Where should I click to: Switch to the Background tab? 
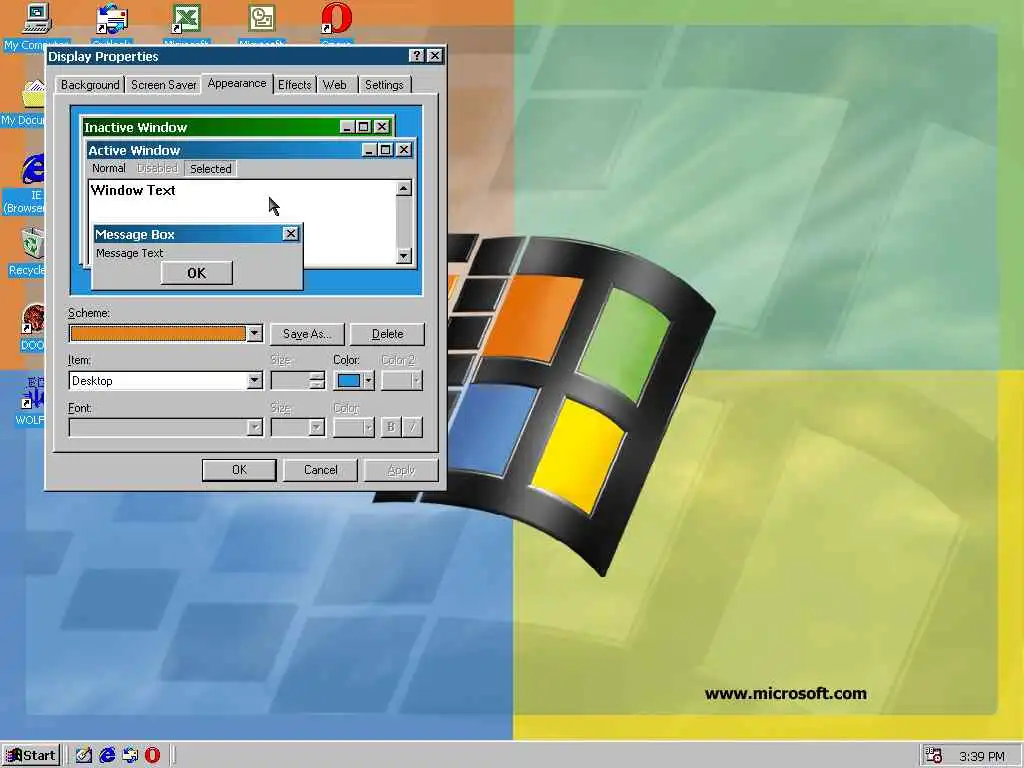90,85
